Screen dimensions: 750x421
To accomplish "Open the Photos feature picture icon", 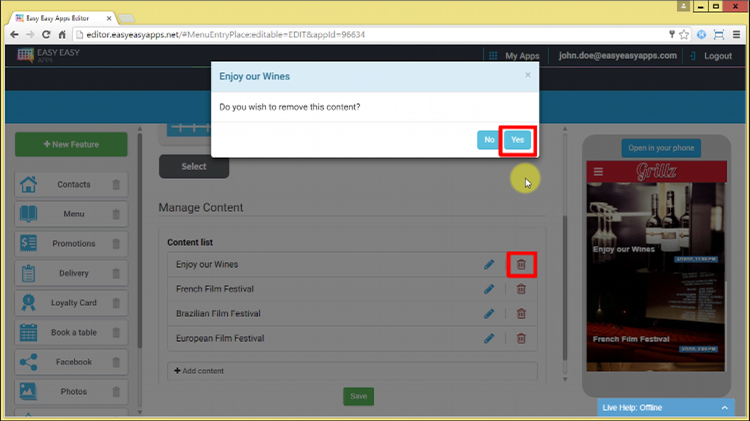I will (28, 391).
